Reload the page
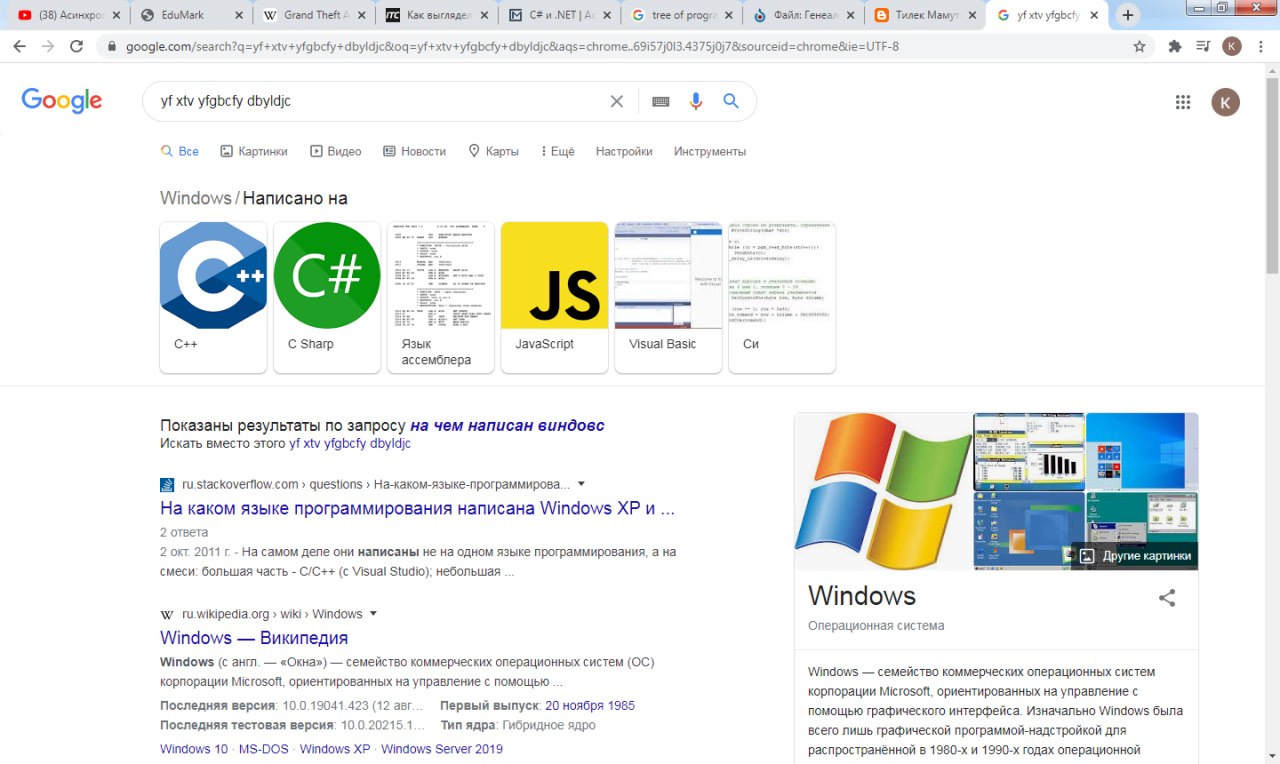 77,46
